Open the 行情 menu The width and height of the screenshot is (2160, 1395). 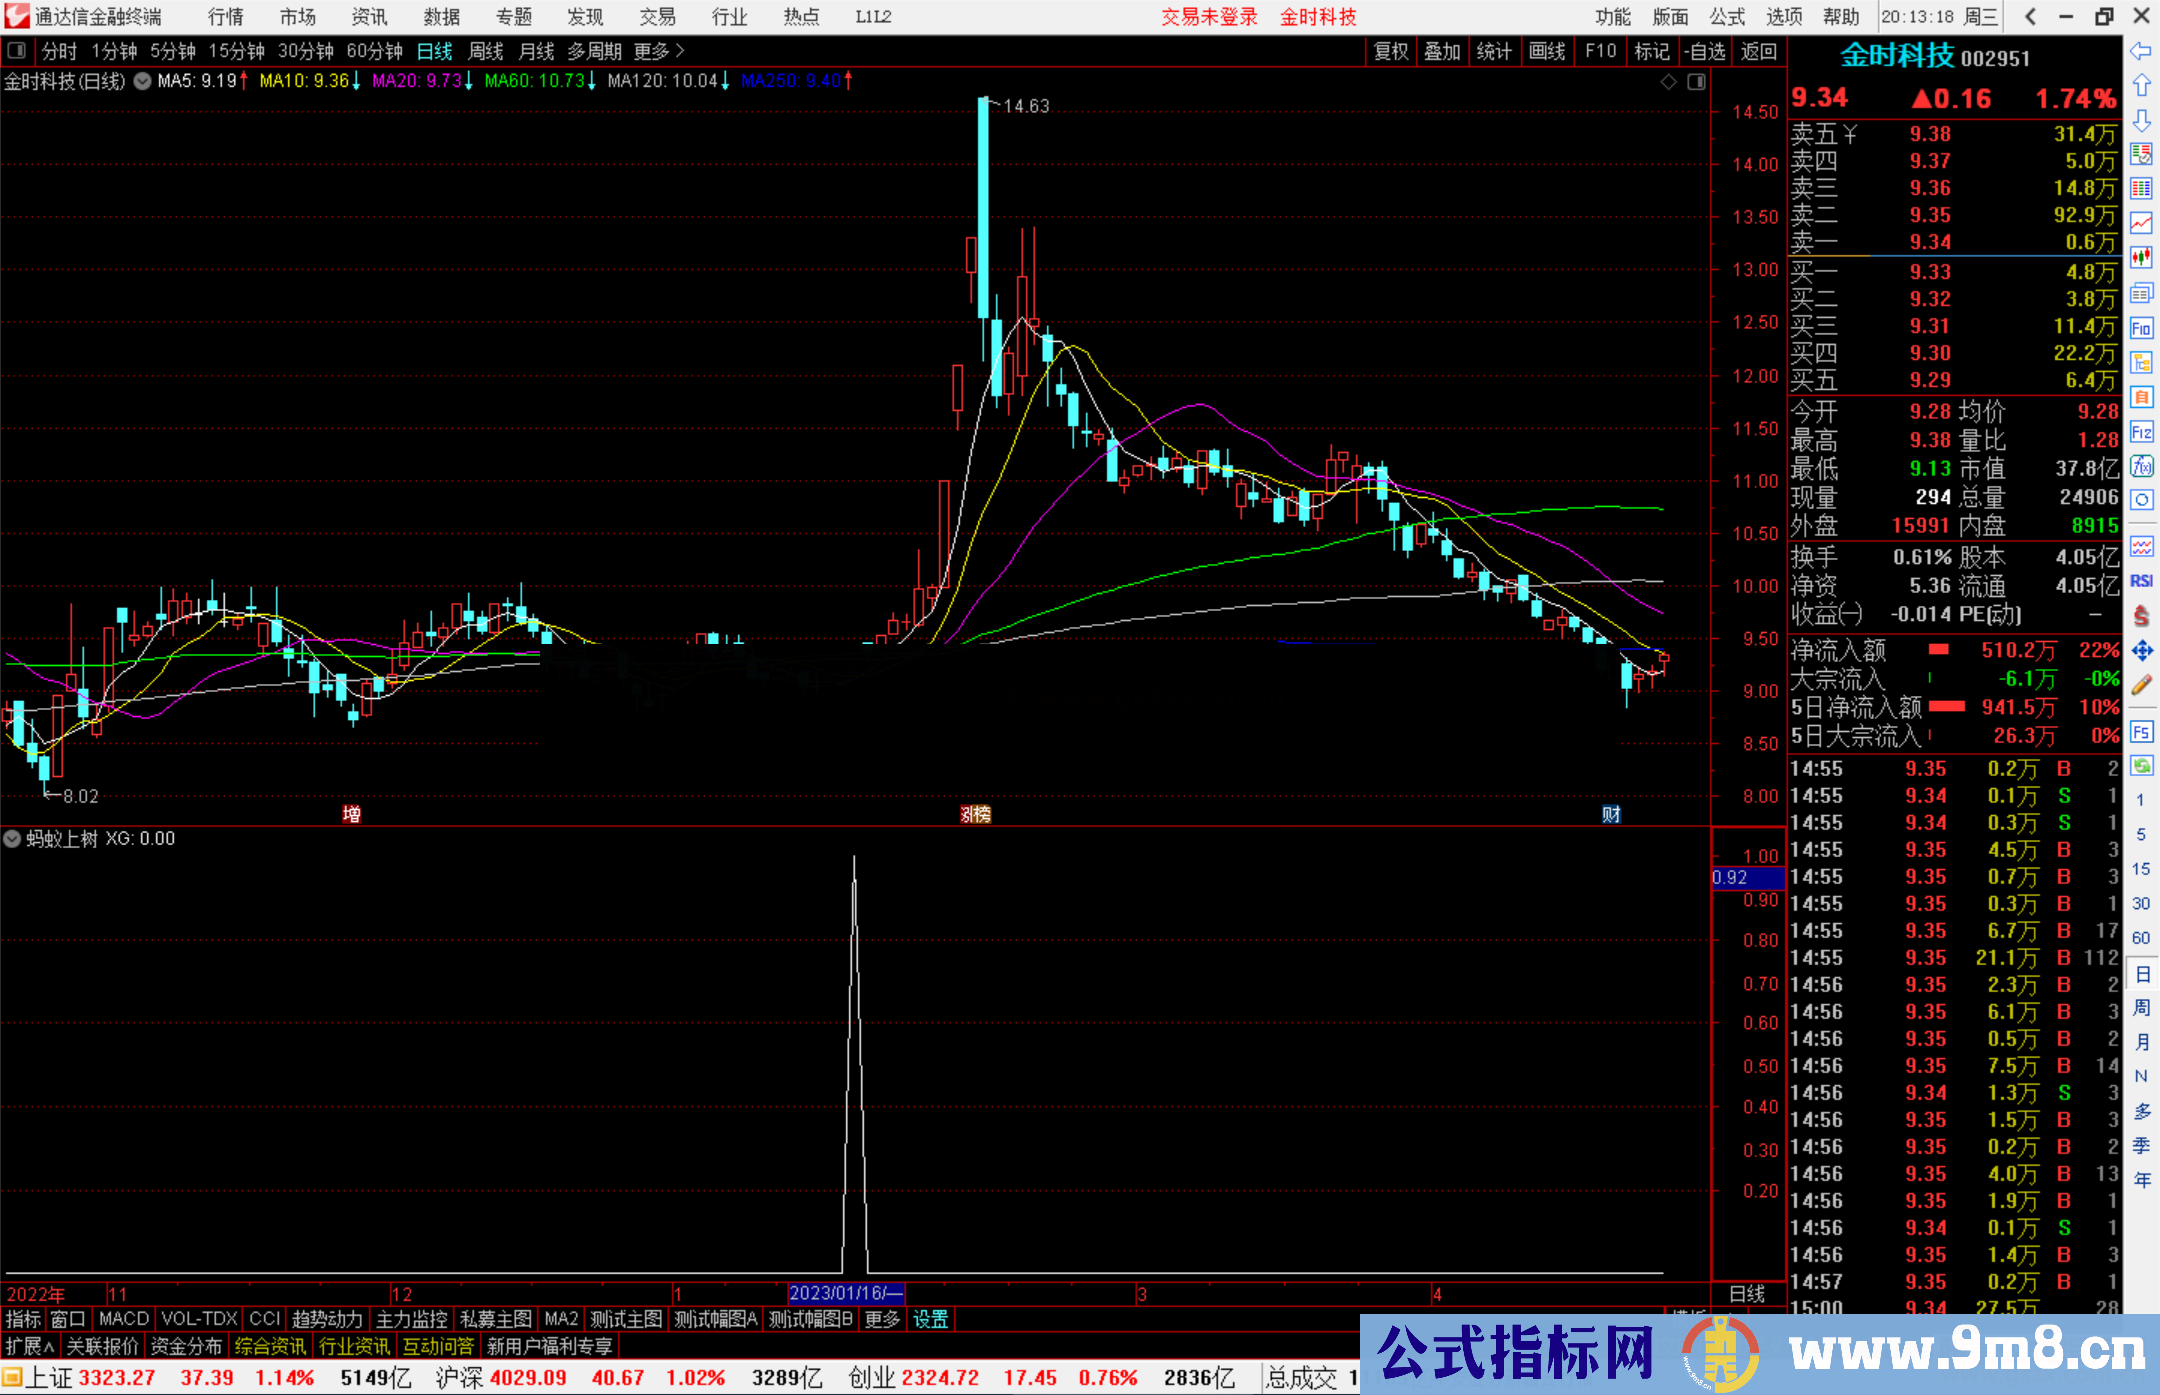click(x=226, y=17)
